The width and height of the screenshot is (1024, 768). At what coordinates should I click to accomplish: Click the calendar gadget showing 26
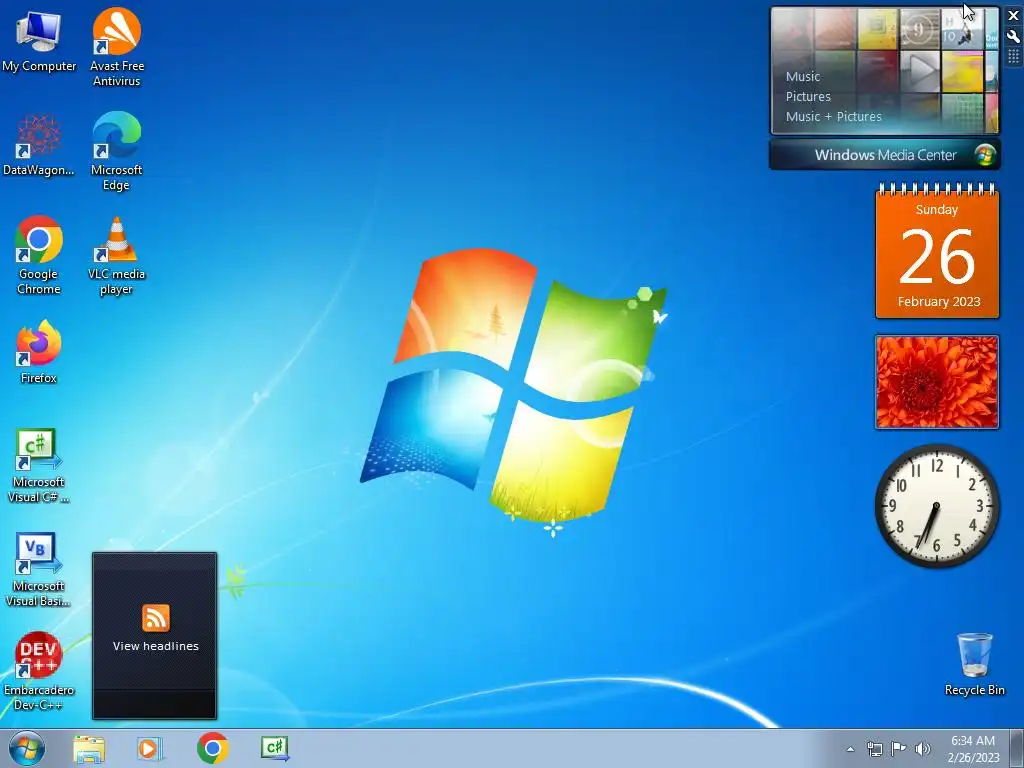coord(937,252)
